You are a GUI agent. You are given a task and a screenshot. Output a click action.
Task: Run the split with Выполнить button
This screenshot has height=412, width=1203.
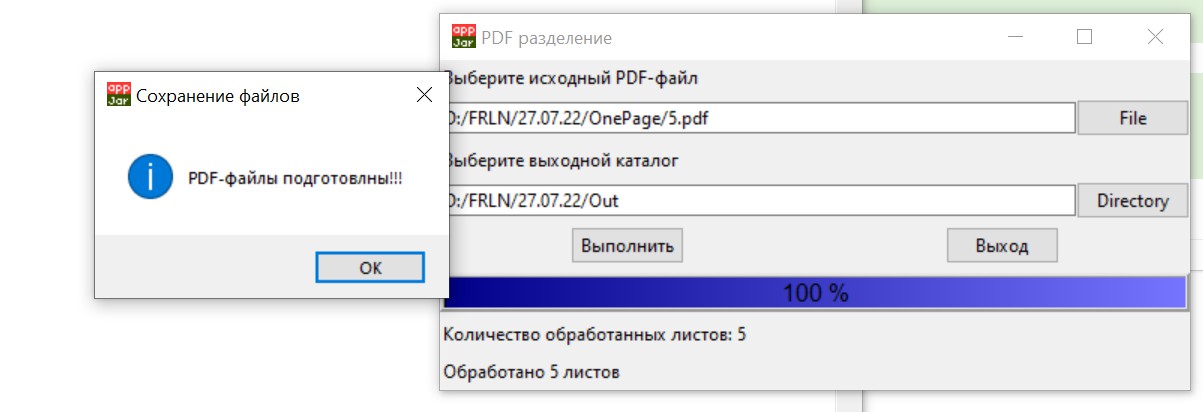tap(627, 244)
